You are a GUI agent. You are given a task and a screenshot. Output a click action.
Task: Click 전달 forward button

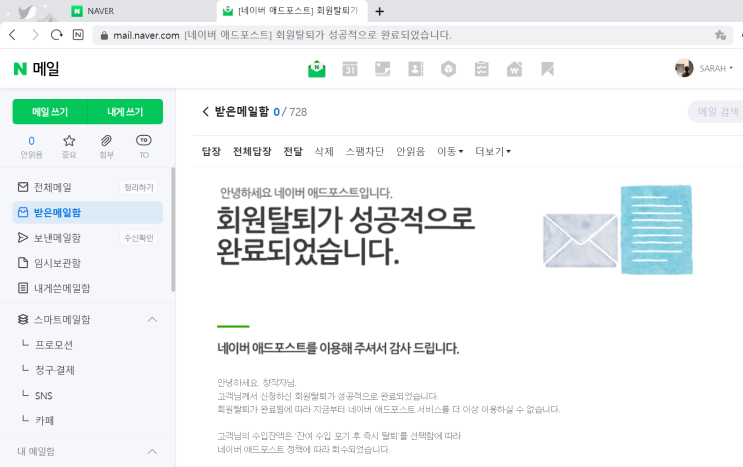(293, 152)
